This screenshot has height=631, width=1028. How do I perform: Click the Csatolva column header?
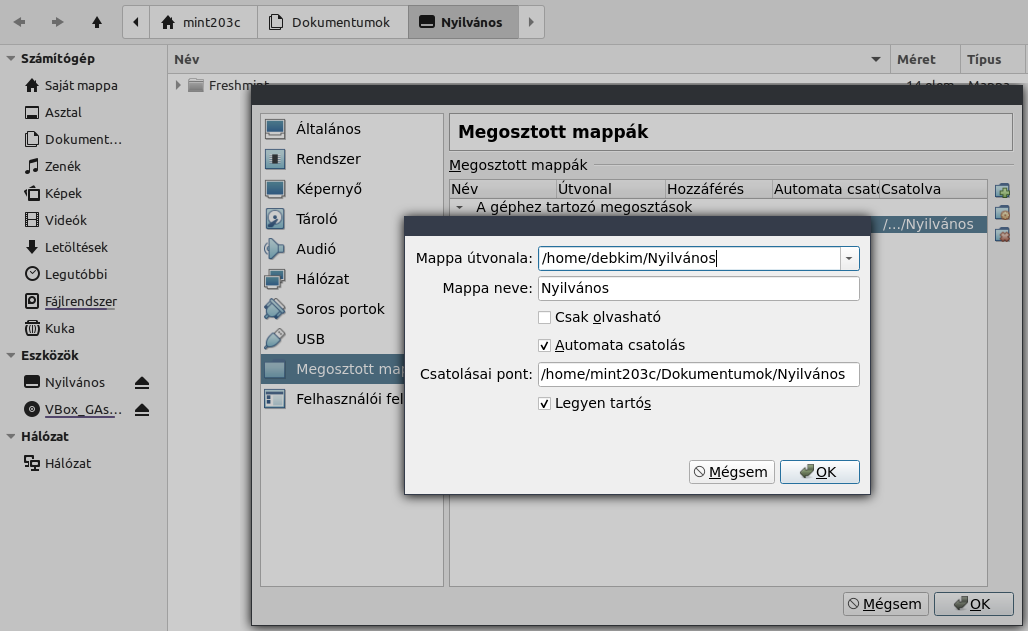coord(932,189)
